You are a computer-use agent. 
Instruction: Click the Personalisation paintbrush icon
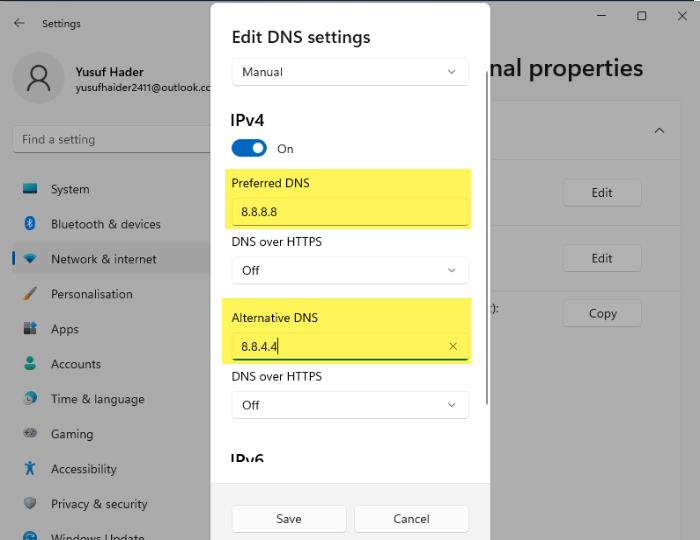point(30,294)
